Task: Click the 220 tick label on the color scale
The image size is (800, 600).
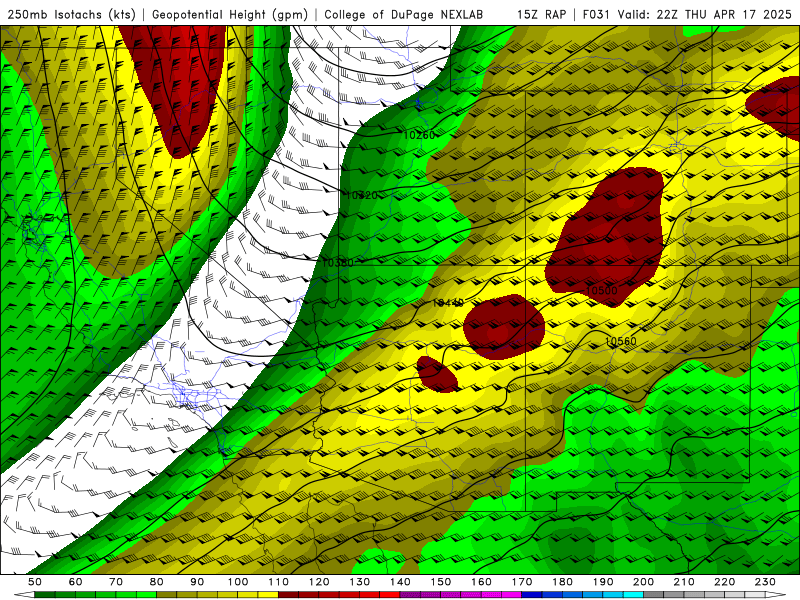Action: pos(724,582)
